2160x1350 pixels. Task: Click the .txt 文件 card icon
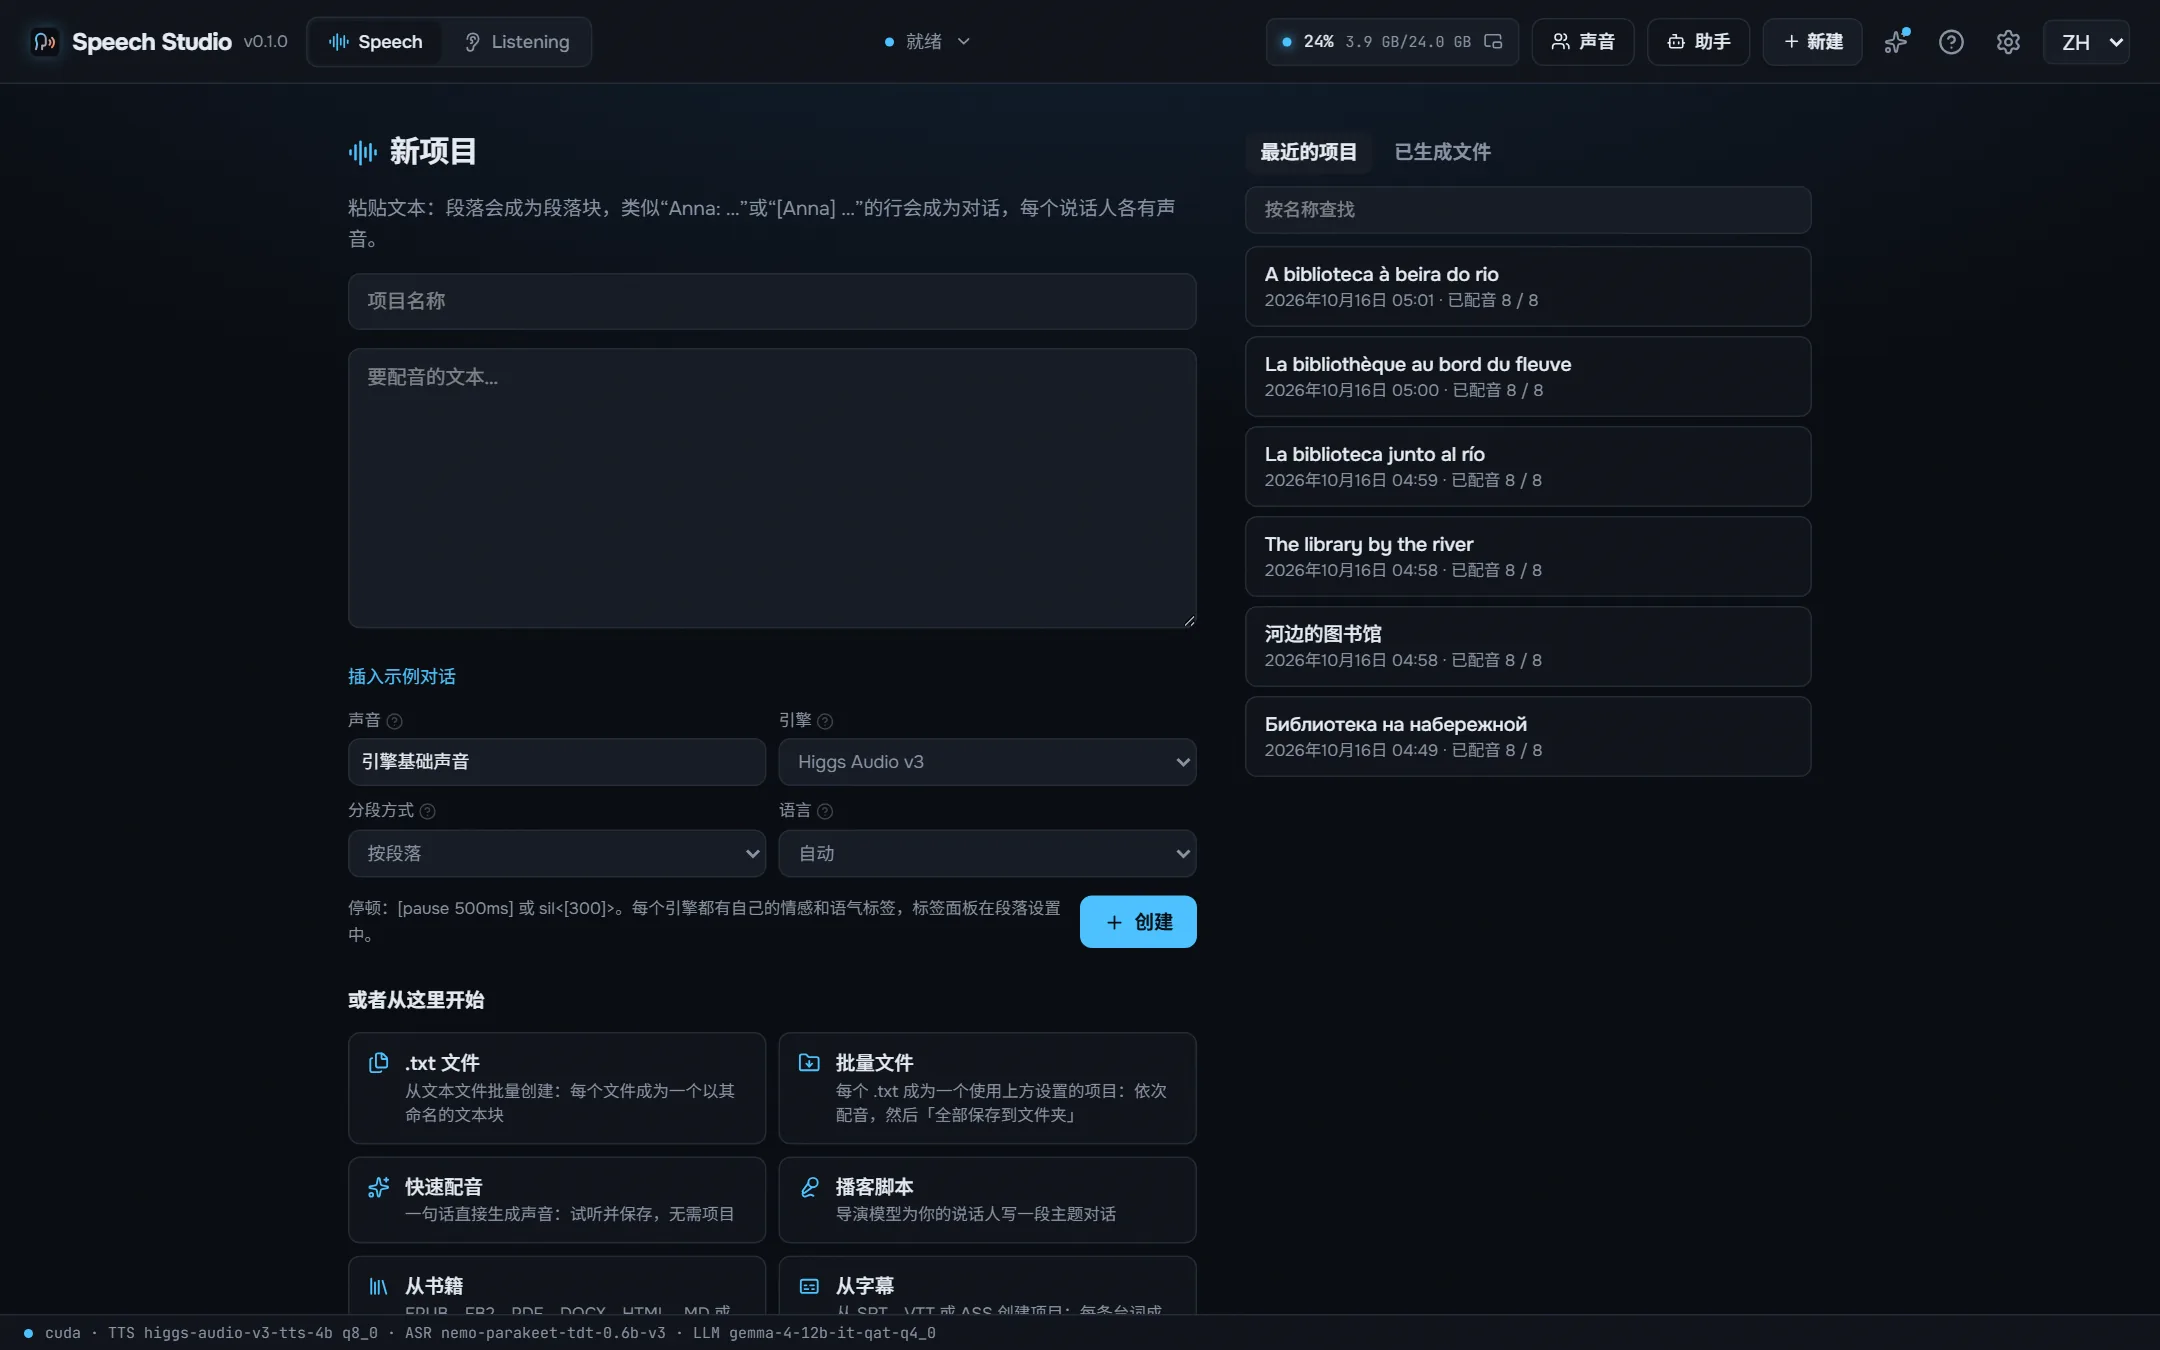[378, 1062]
